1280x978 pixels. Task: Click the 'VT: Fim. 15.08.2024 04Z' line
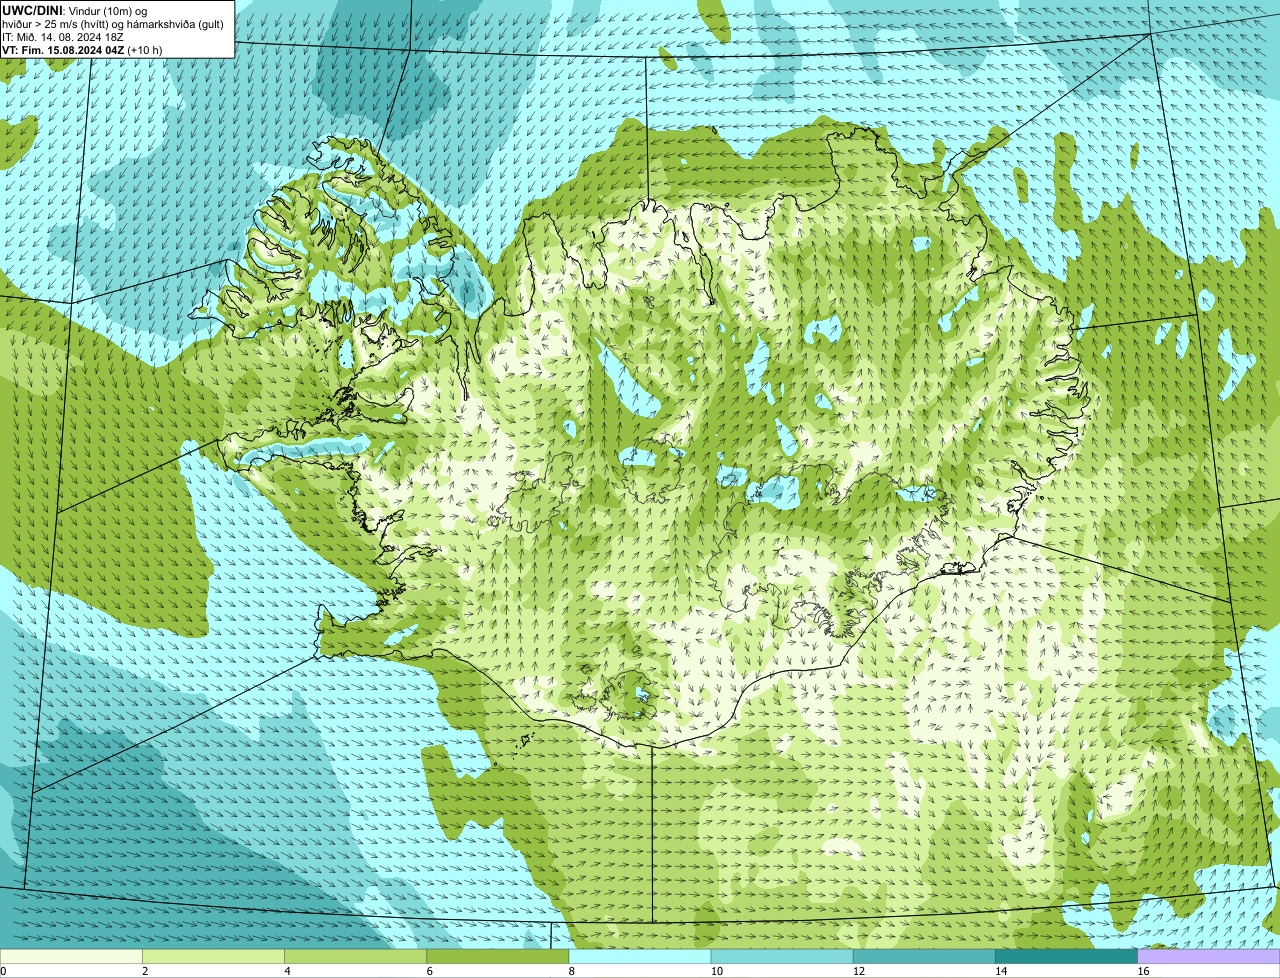click(x=83, y=49)
